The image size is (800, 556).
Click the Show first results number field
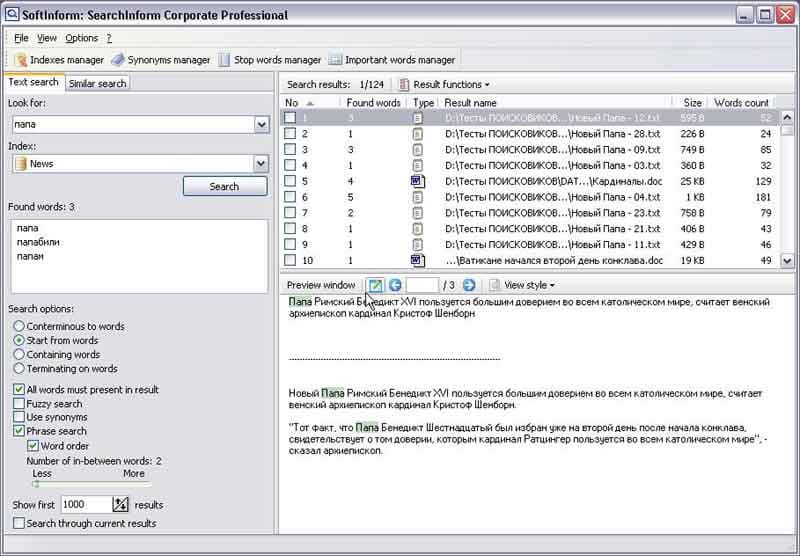point(86,504)
